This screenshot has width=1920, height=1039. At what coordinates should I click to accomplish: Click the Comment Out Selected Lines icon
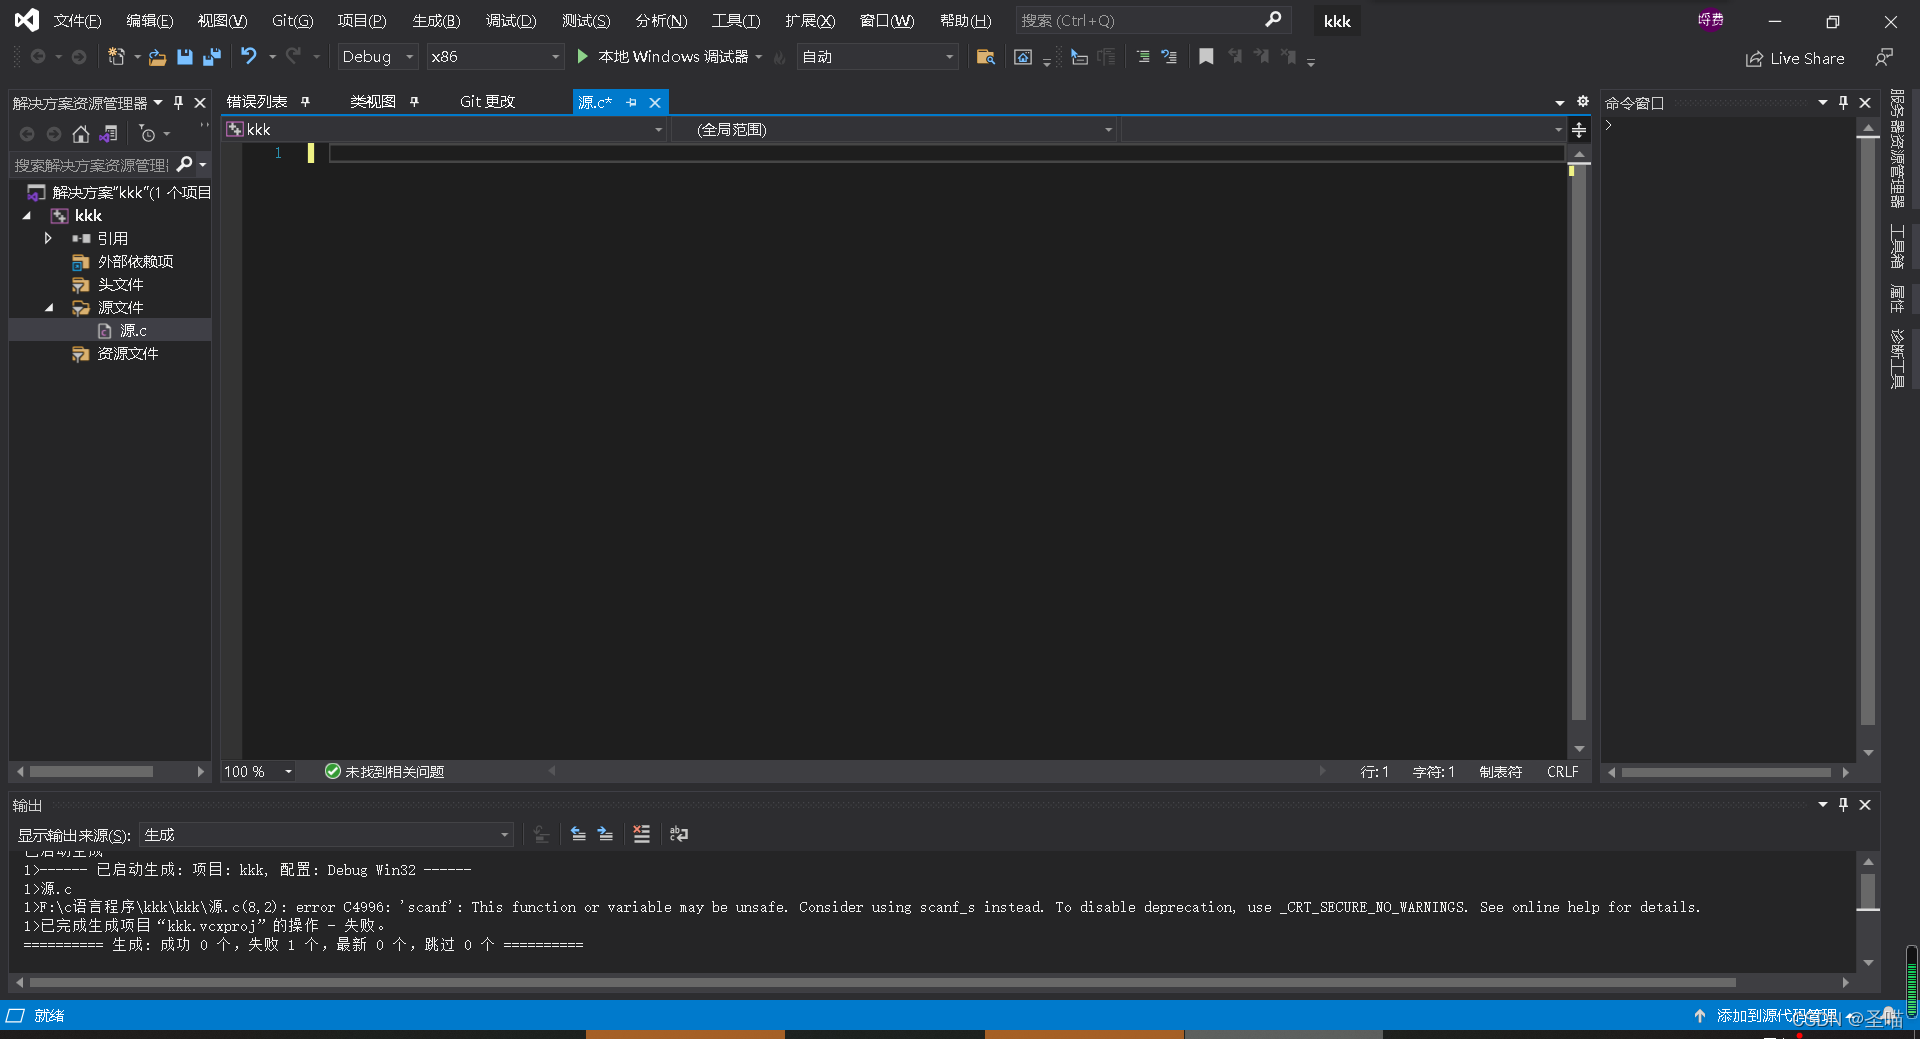[x=1143, y=57]
